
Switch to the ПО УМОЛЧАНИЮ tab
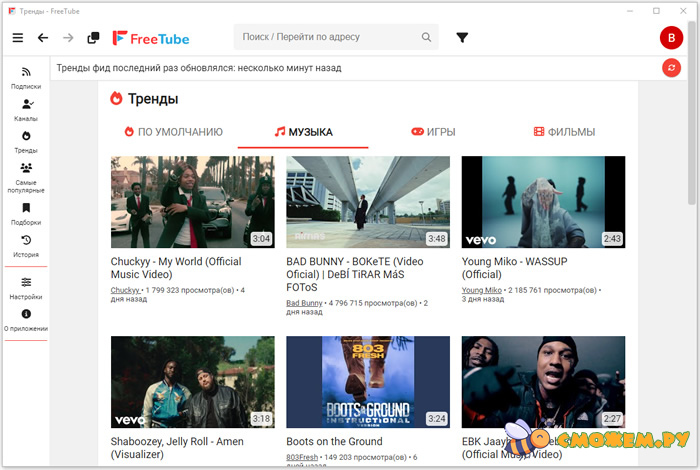(x=173, y=132)
